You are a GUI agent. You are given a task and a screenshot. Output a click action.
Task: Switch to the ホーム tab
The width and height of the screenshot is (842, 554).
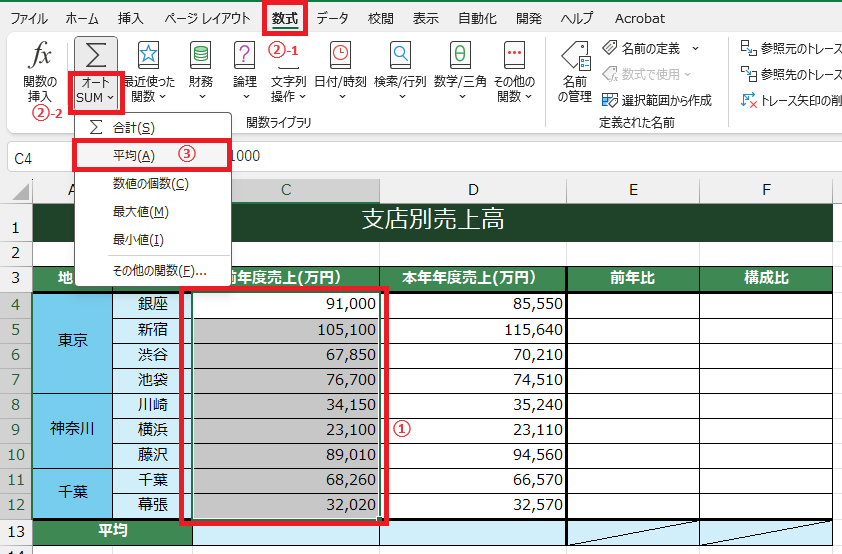click(x=82, y=18)
